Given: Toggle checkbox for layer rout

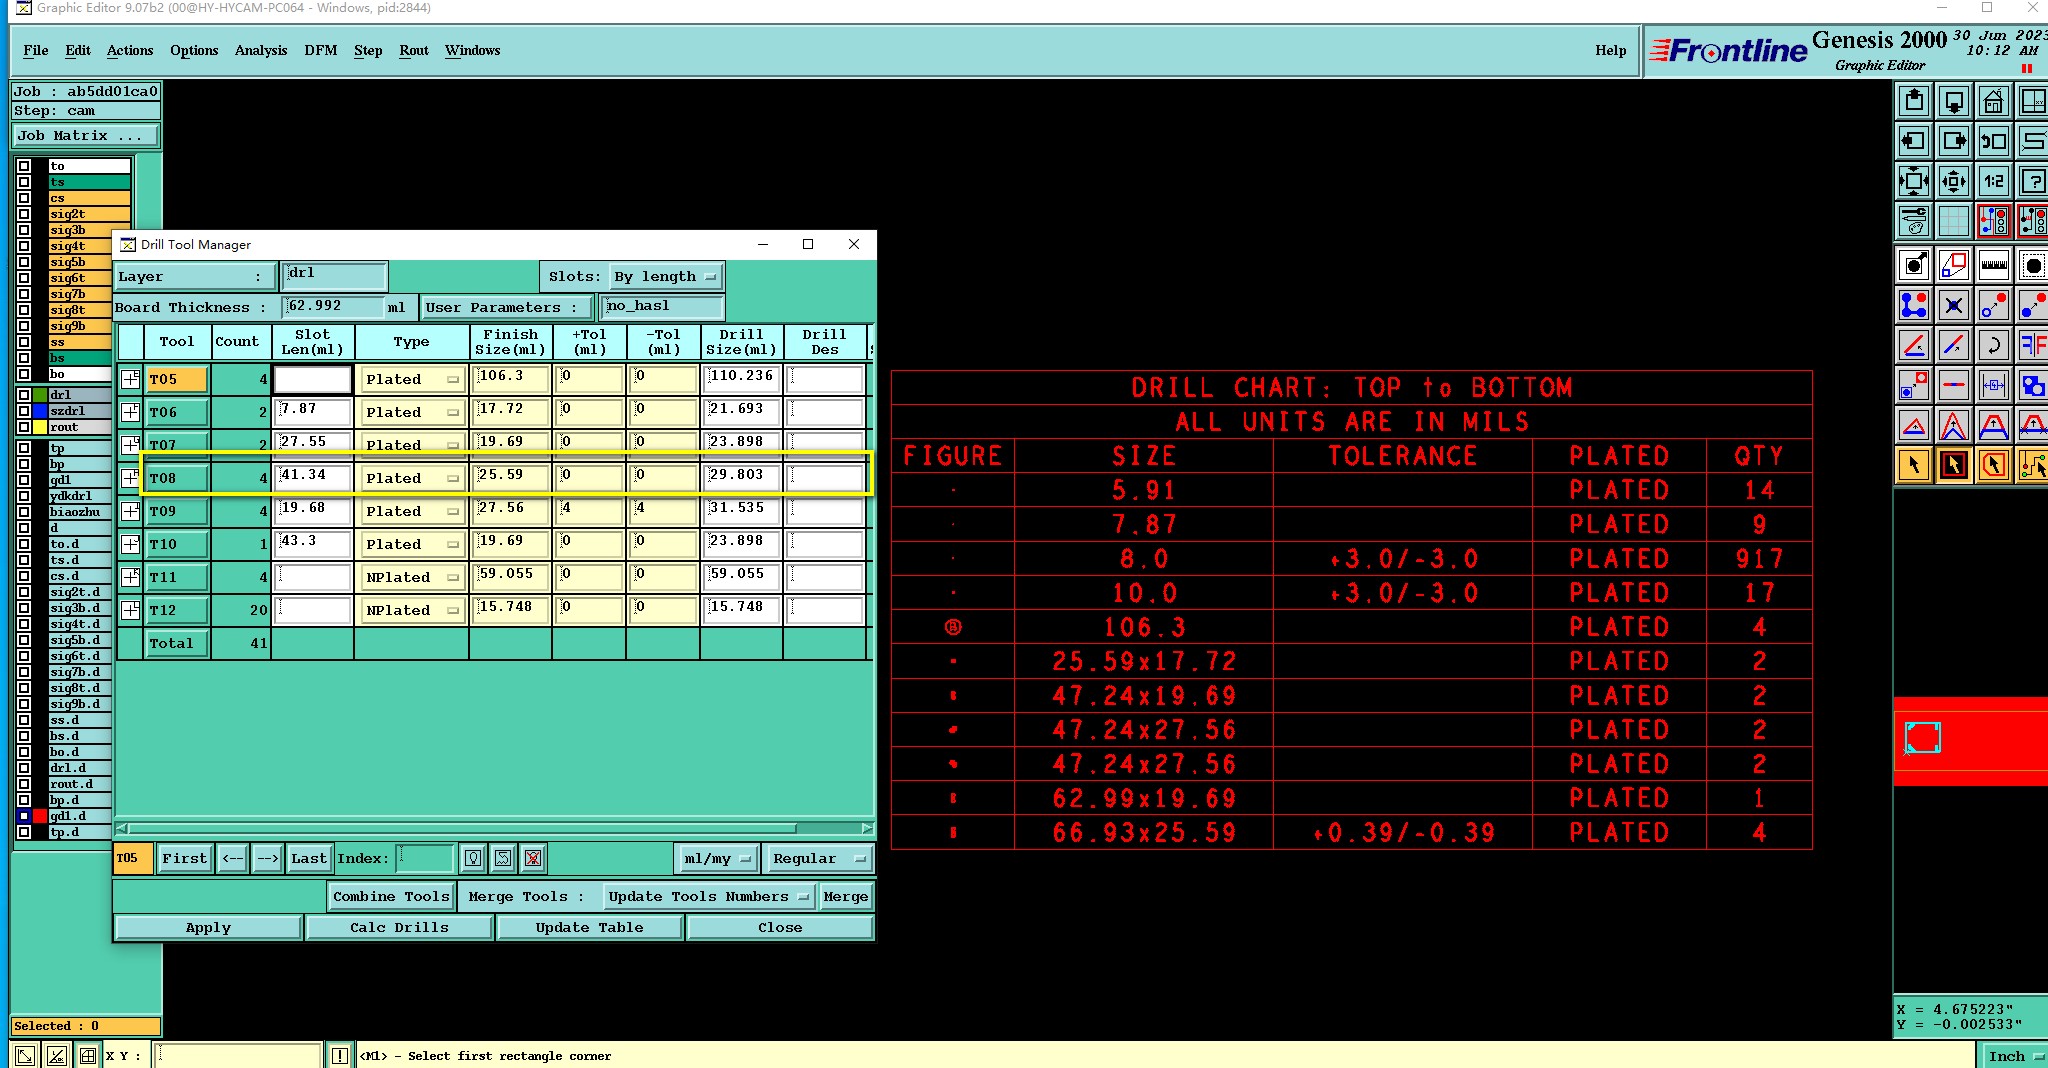Looking at the screenshot, I should coord(24,427).
